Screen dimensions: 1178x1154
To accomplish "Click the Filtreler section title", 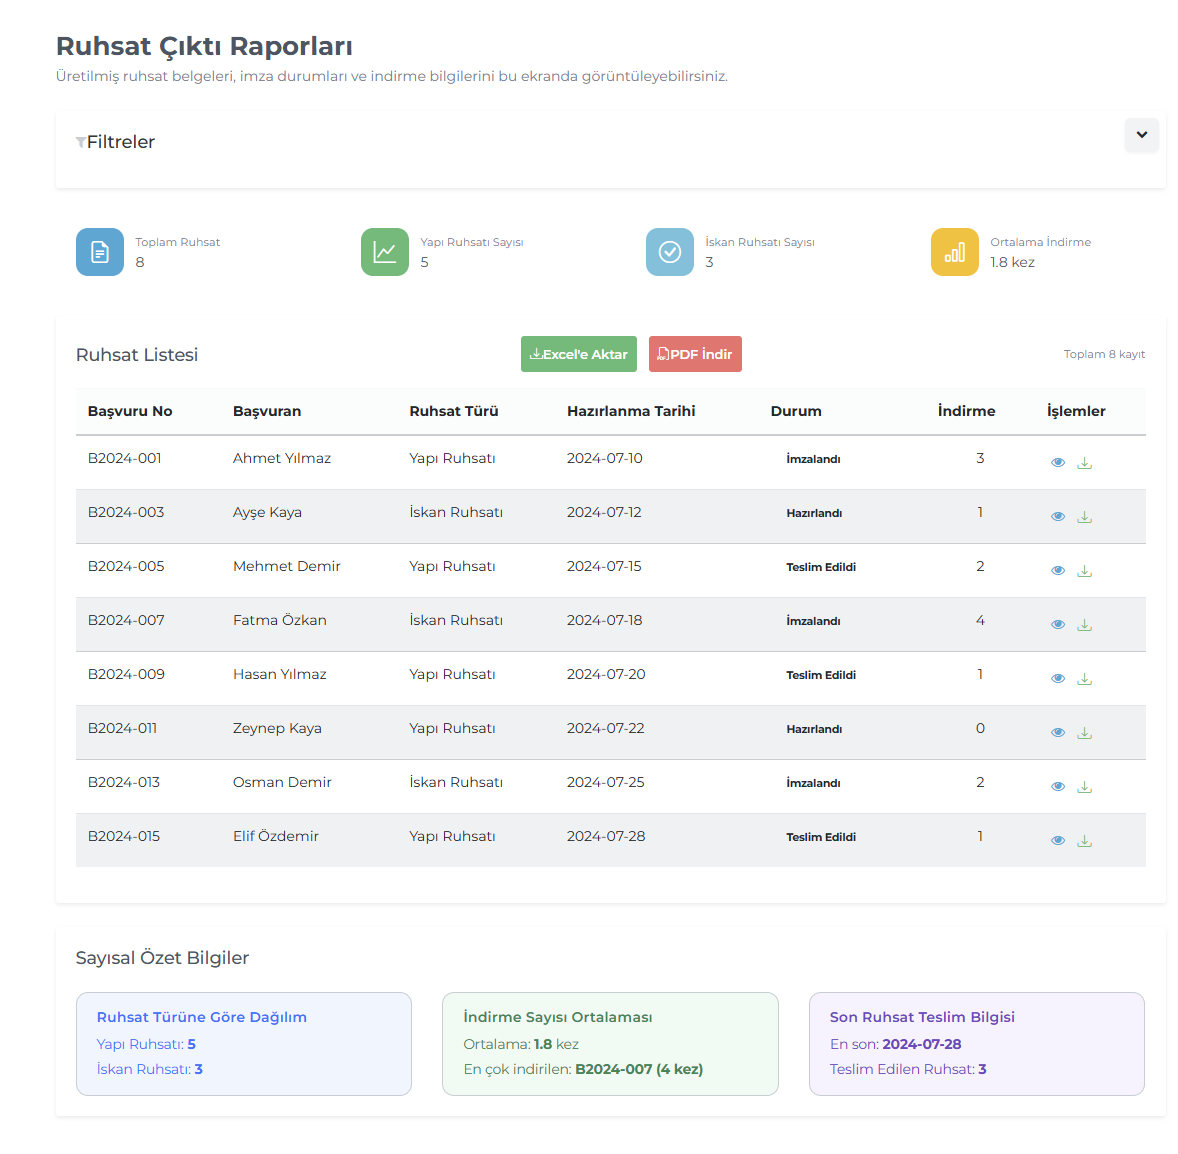I will (x=120, y=142).
